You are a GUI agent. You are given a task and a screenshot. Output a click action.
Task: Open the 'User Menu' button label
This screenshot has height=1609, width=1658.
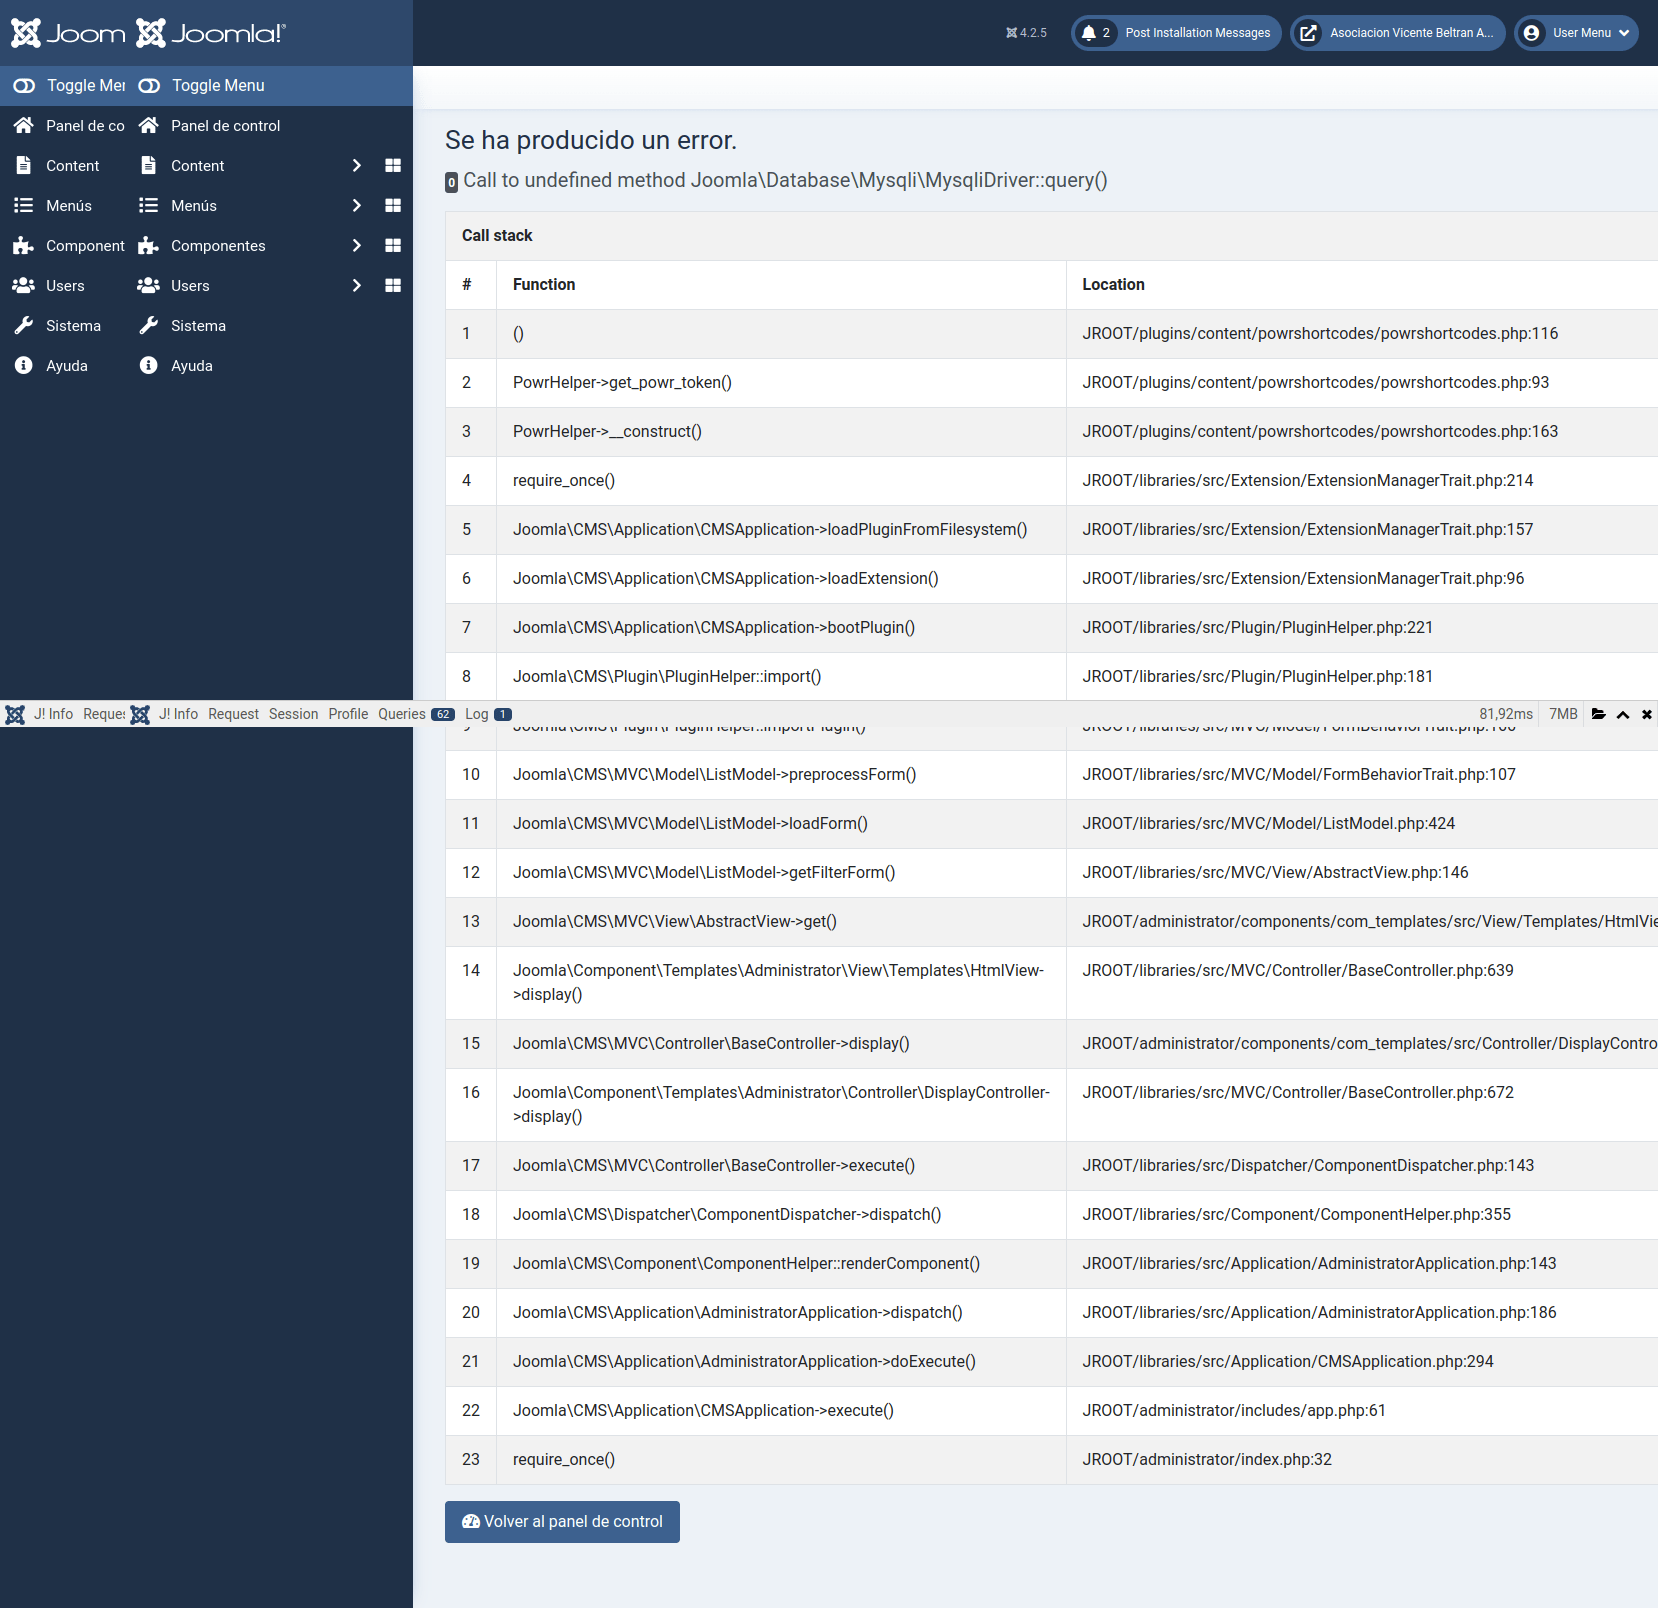(x=1582, y=33)
